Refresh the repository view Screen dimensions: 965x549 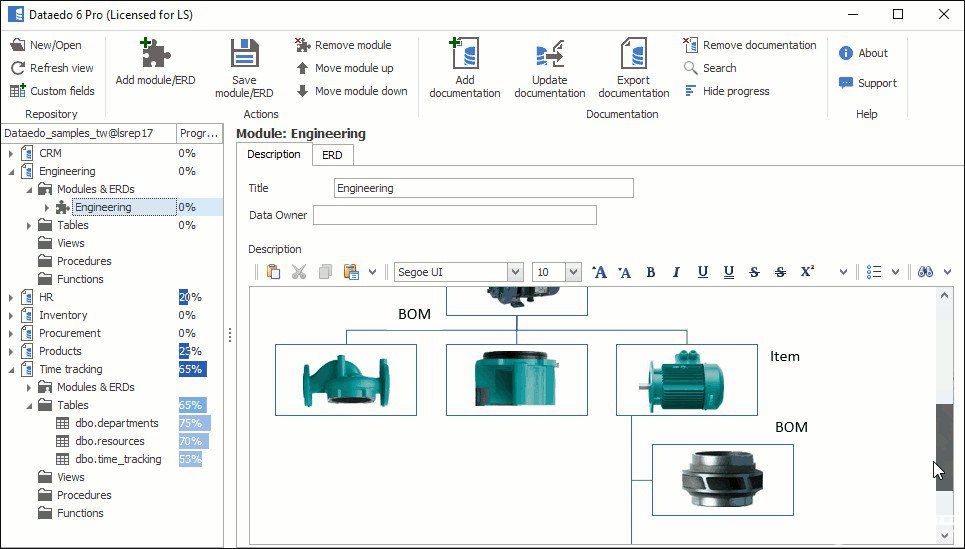coord(52,68)
